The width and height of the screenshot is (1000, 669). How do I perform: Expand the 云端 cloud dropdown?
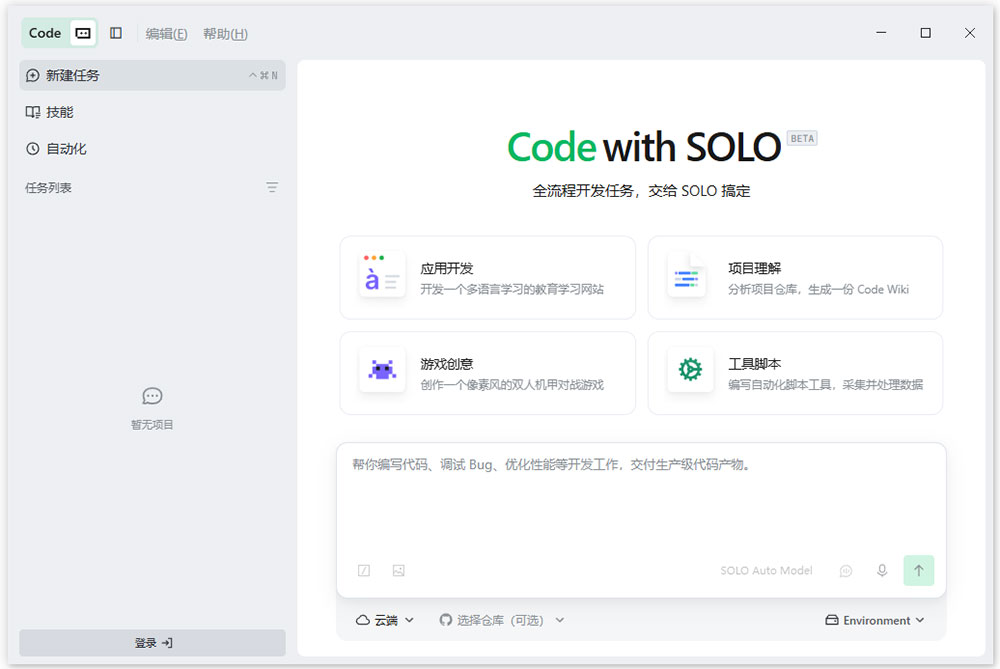coord(385,620)
